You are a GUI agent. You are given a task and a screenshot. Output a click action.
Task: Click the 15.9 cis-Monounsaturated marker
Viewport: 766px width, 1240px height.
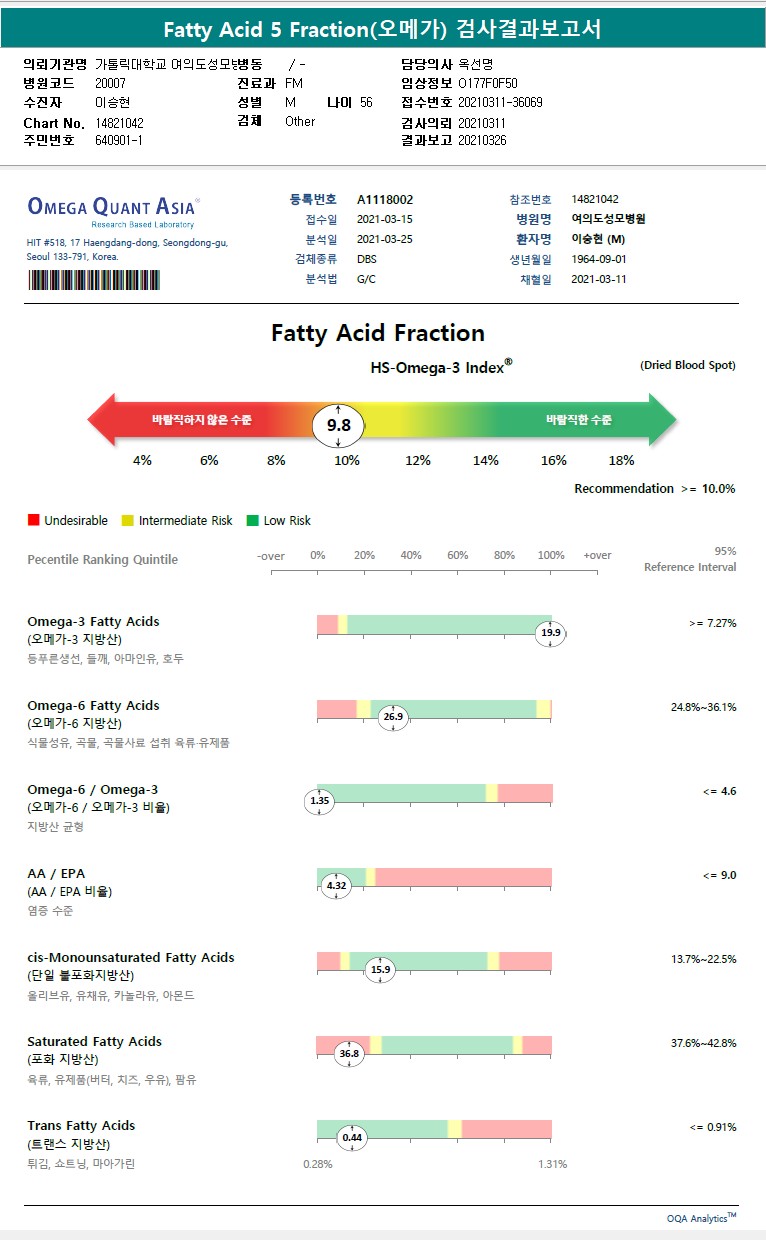380,969
